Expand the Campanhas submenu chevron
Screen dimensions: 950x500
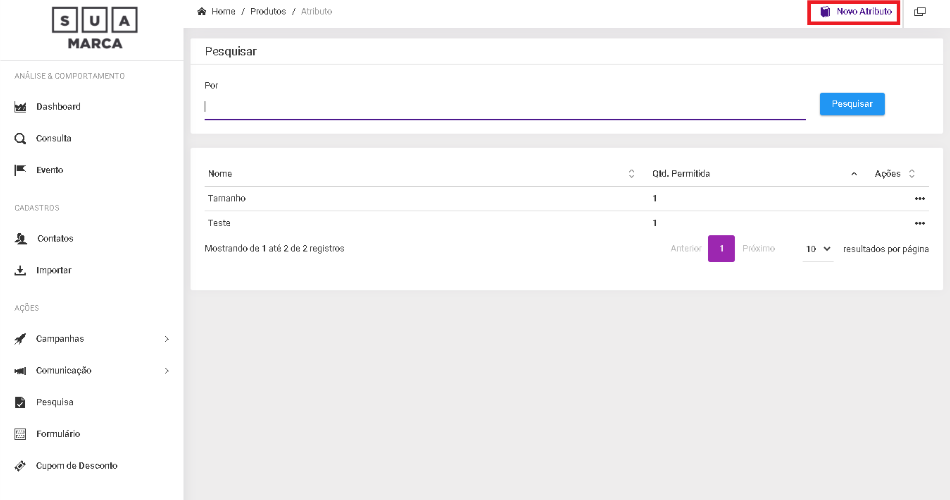click(166, 339)
